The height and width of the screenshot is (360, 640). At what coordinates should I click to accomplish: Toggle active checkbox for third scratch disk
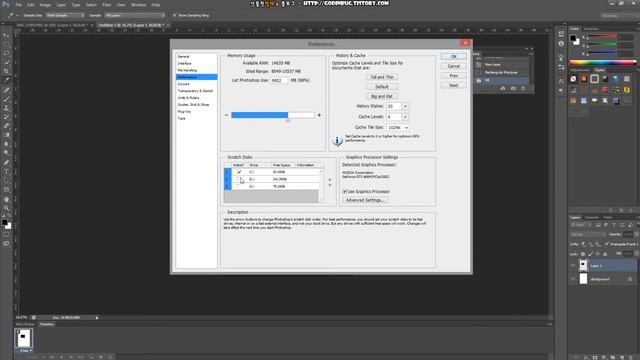coord(239,186)
